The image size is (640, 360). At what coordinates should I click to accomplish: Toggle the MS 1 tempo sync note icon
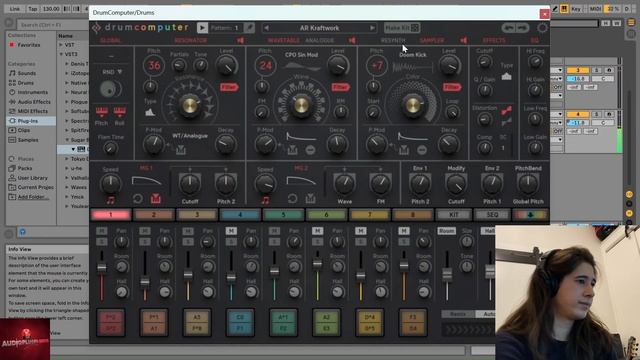[x=111, y=200]
